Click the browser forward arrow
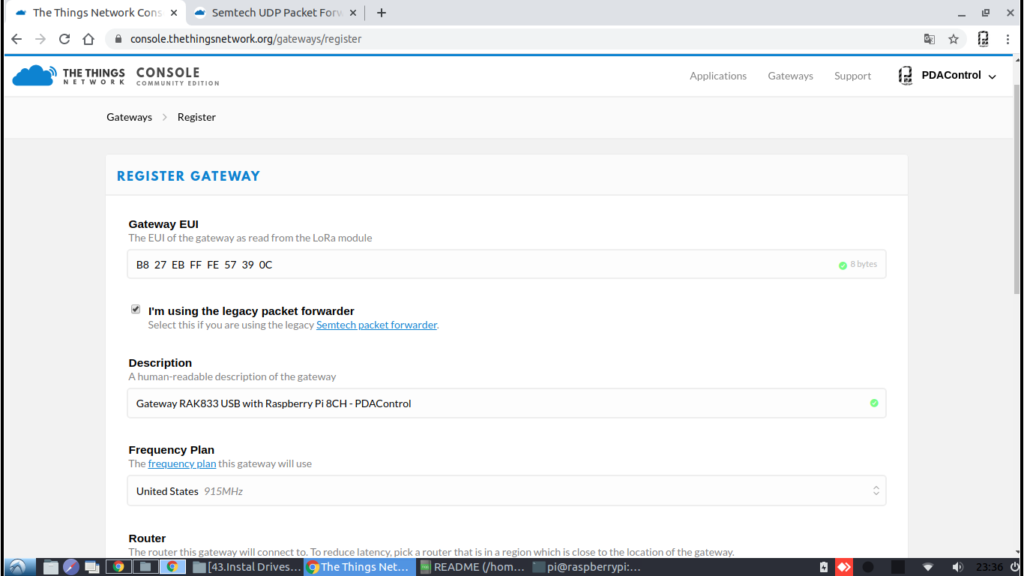The height and width of the screenshot is (576, 1024). click(x=40, y=39)
